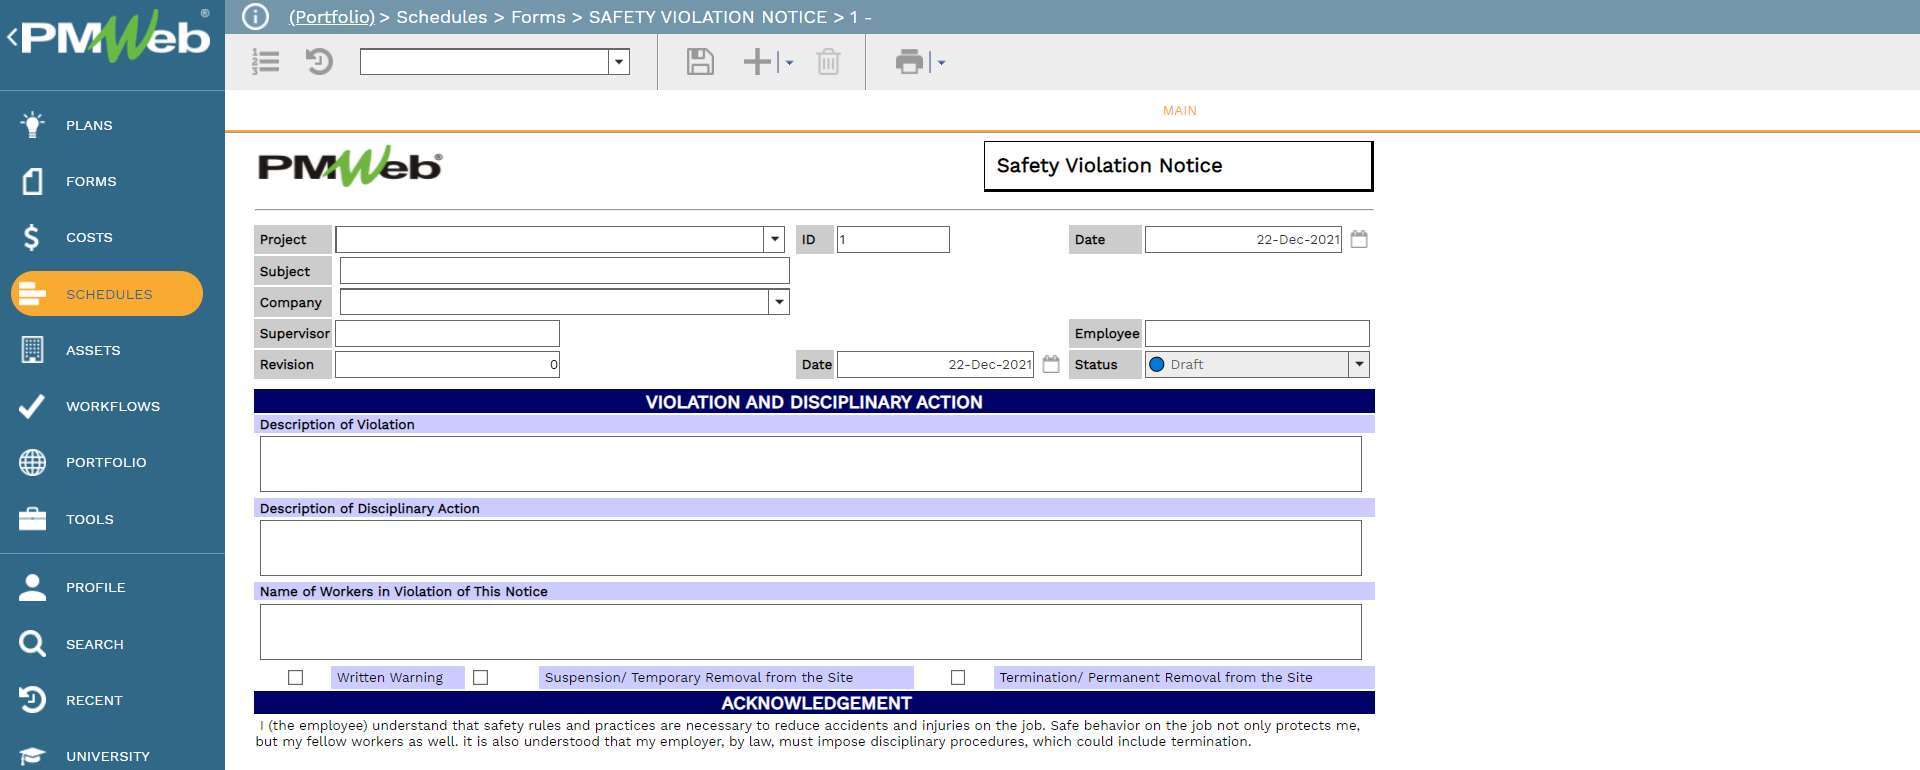The image size is (1920, 770).
Task: Open the Plans lightbulb icon
Action: 32,125
